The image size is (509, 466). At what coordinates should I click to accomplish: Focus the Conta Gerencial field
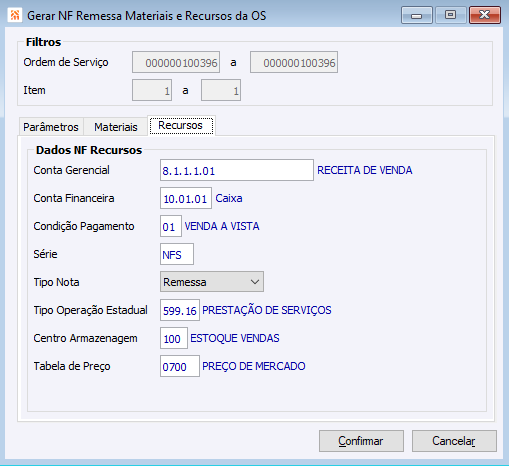point(237,170)
